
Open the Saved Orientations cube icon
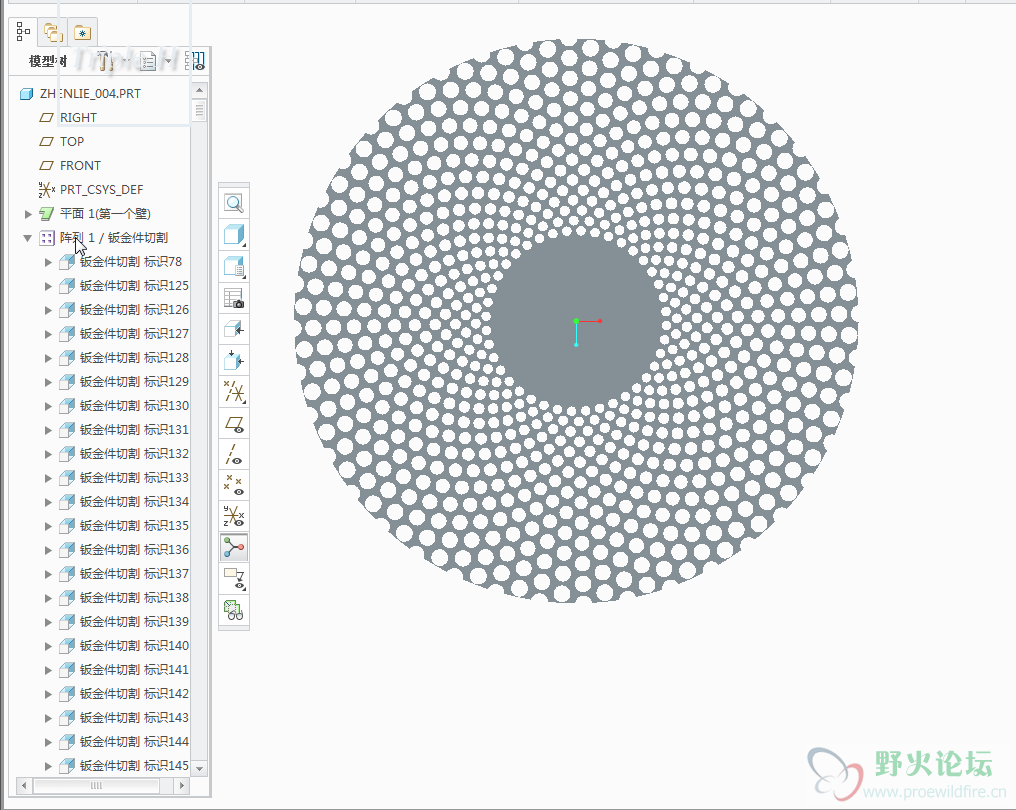point(234,266)
